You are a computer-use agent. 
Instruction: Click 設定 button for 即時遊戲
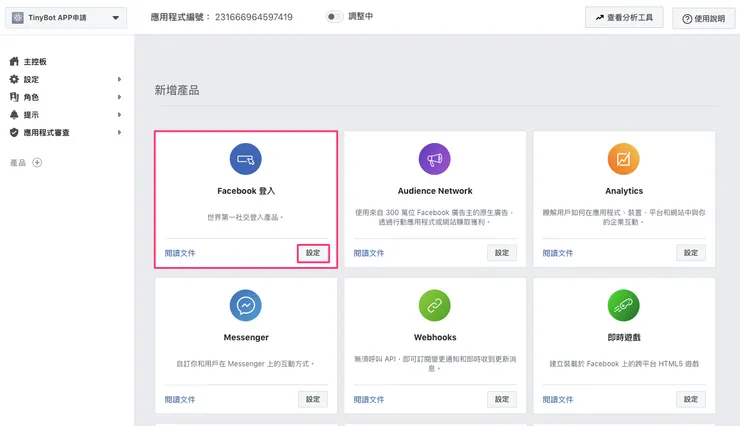point(691,399)
